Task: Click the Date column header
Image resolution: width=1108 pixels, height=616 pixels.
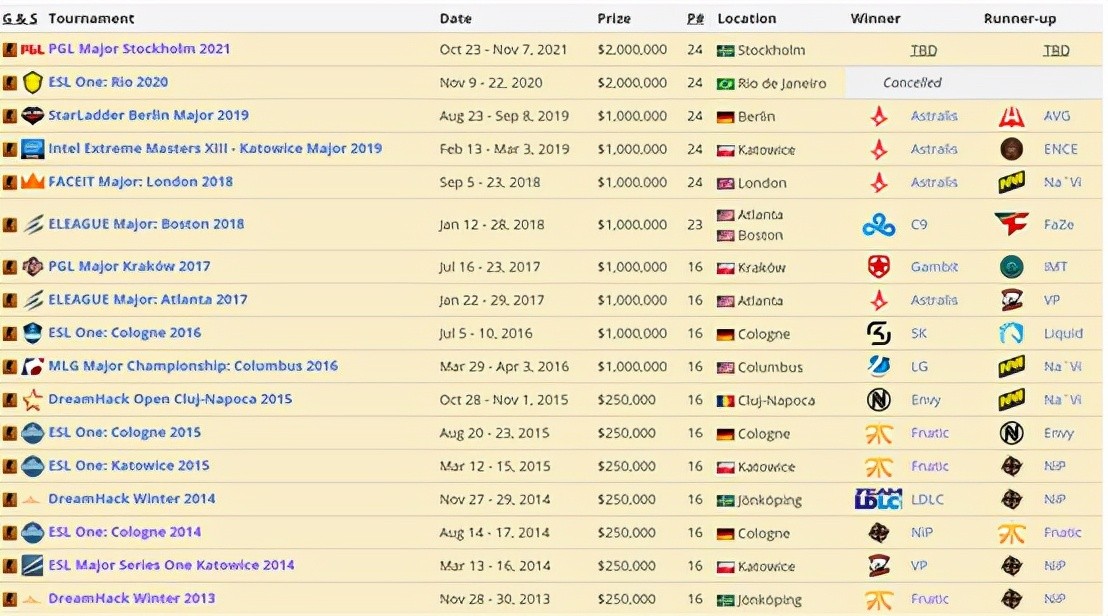Action: pyautogui.click(x=456, y=18)
